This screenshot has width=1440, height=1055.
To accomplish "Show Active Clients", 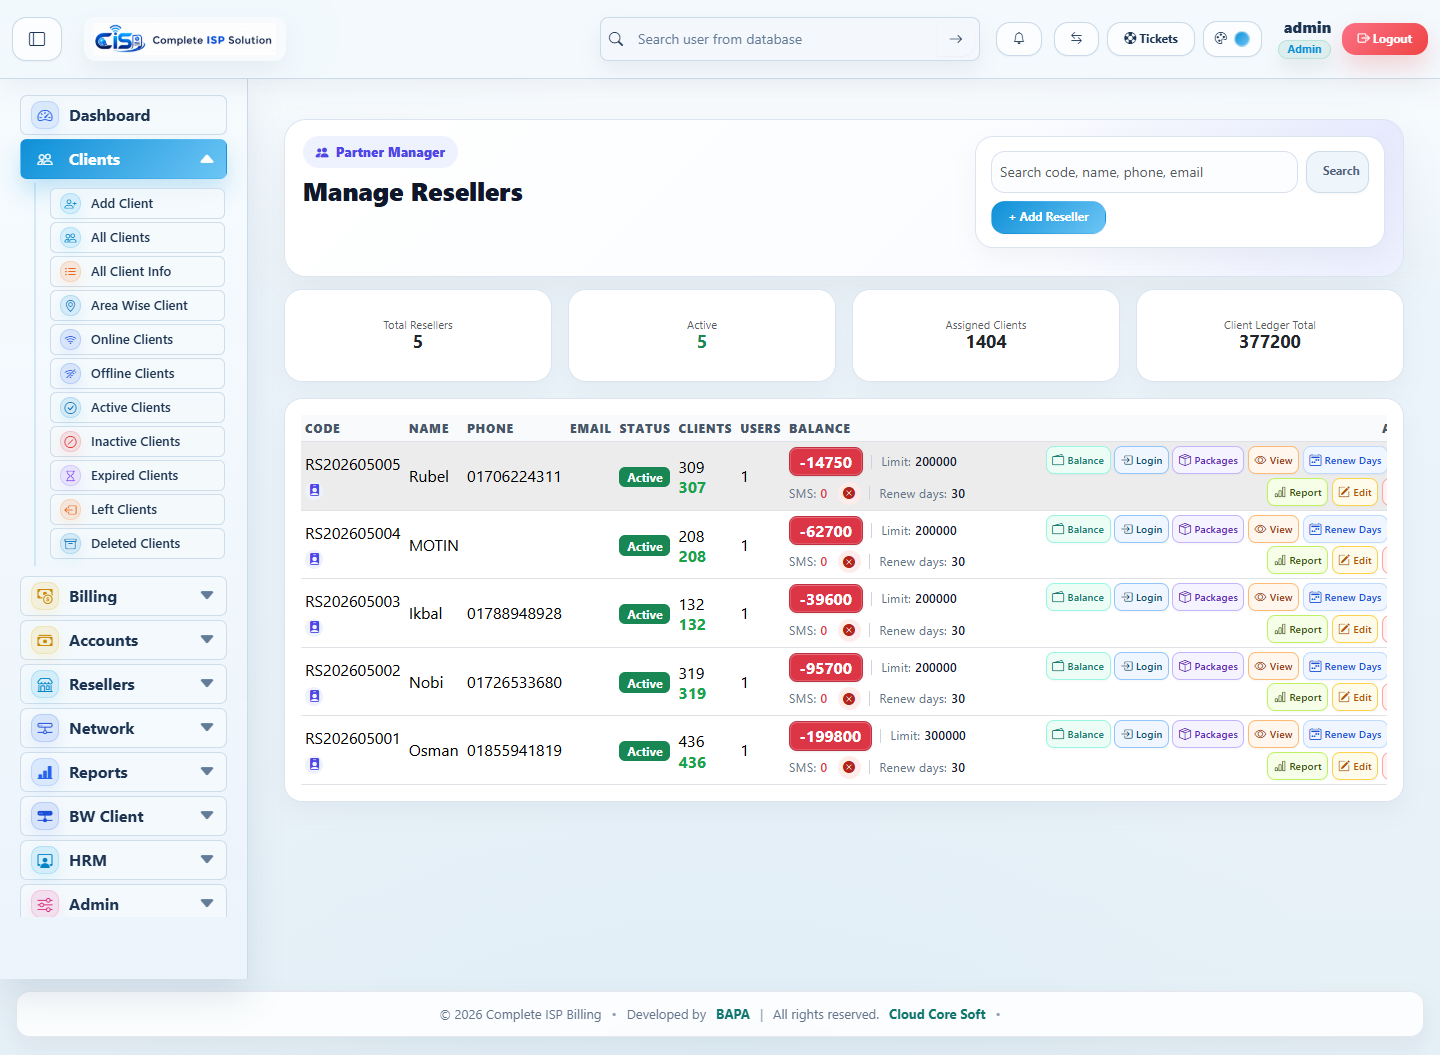I will tap(137, 408).
